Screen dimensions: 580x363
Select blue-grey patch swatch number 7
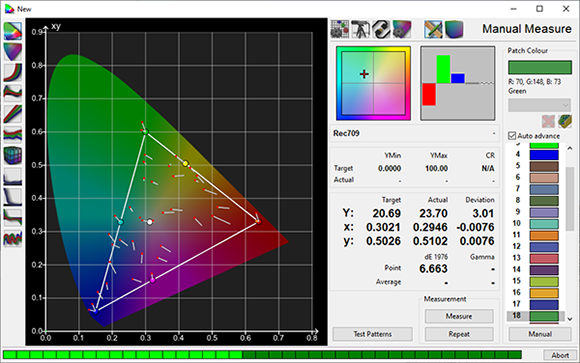[544, 189]
